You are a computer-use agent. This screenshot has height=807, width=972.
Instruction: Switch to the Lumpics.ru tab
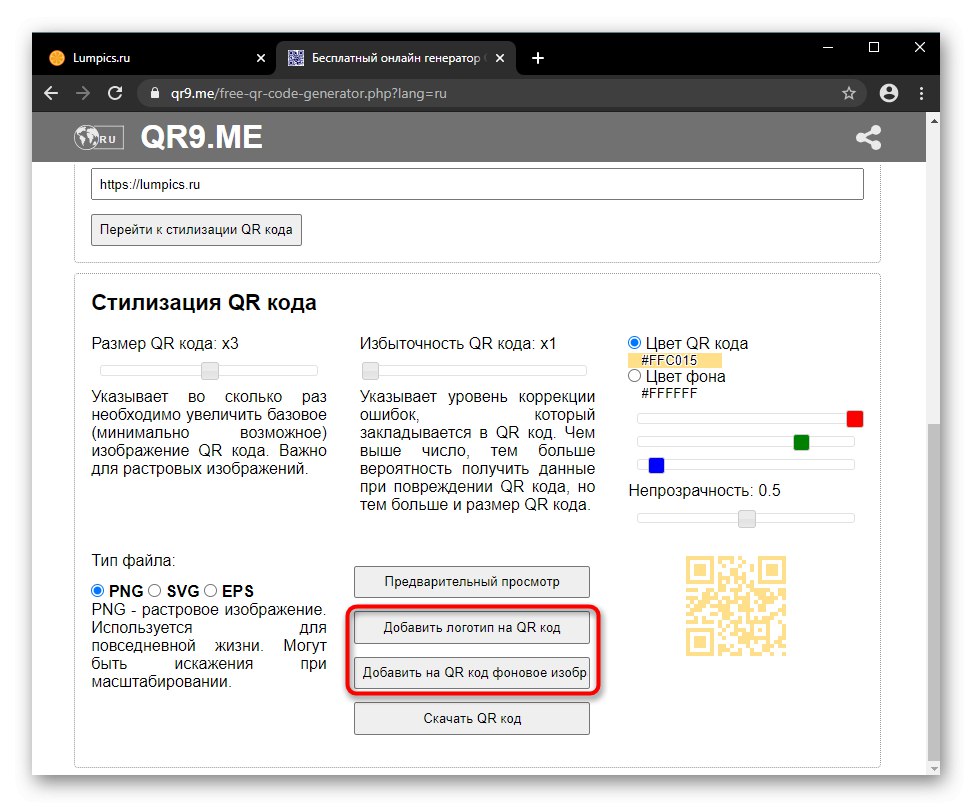155,58
